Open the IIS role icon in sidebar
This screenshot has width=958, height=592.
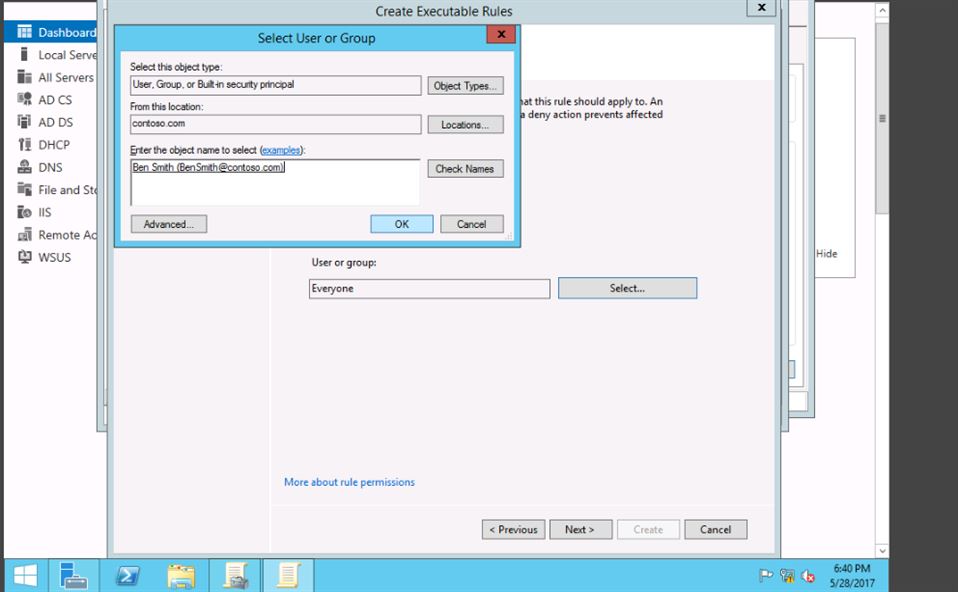[x=24, y=212]
